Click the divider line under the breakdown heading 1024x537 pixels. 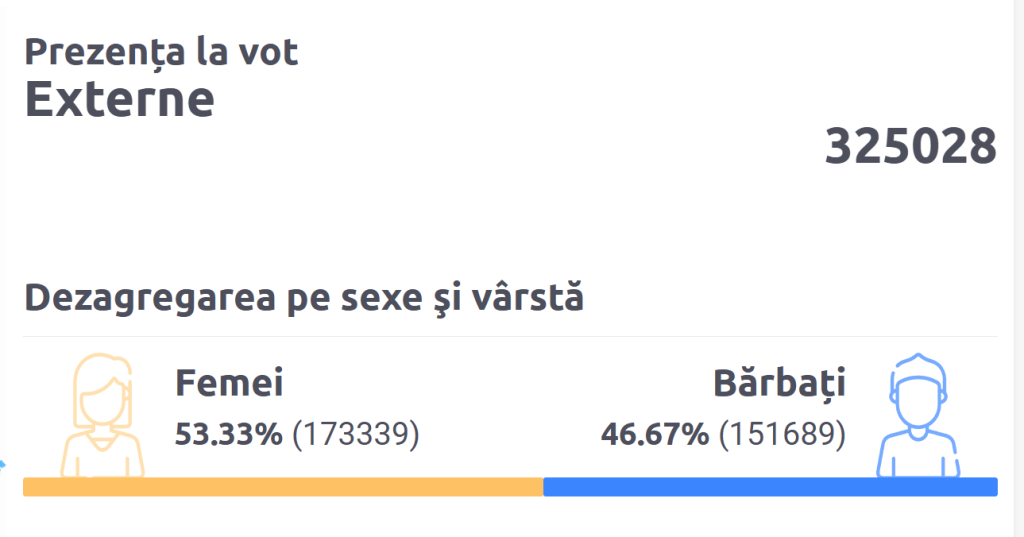(x=510, y=337)
